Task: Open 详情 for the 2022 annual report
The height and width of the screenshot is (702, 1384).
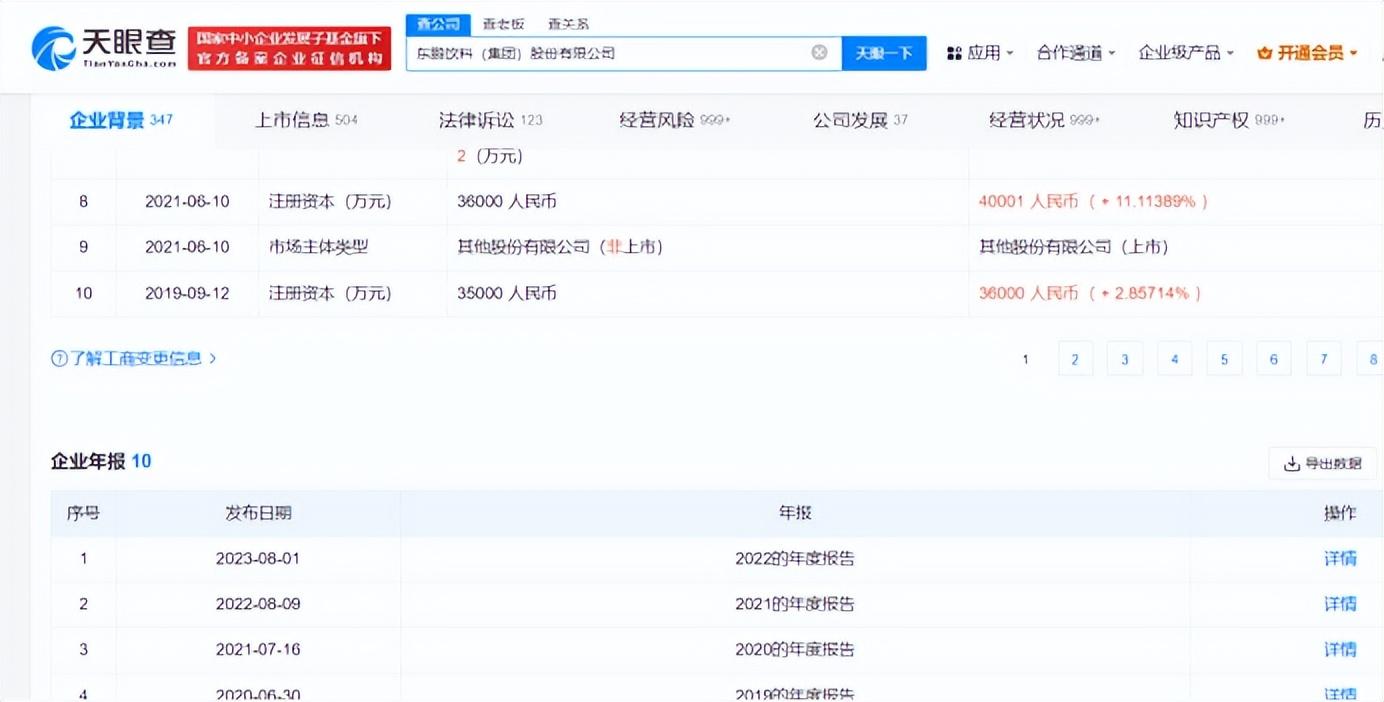Action: click(x=1340, y=558)
